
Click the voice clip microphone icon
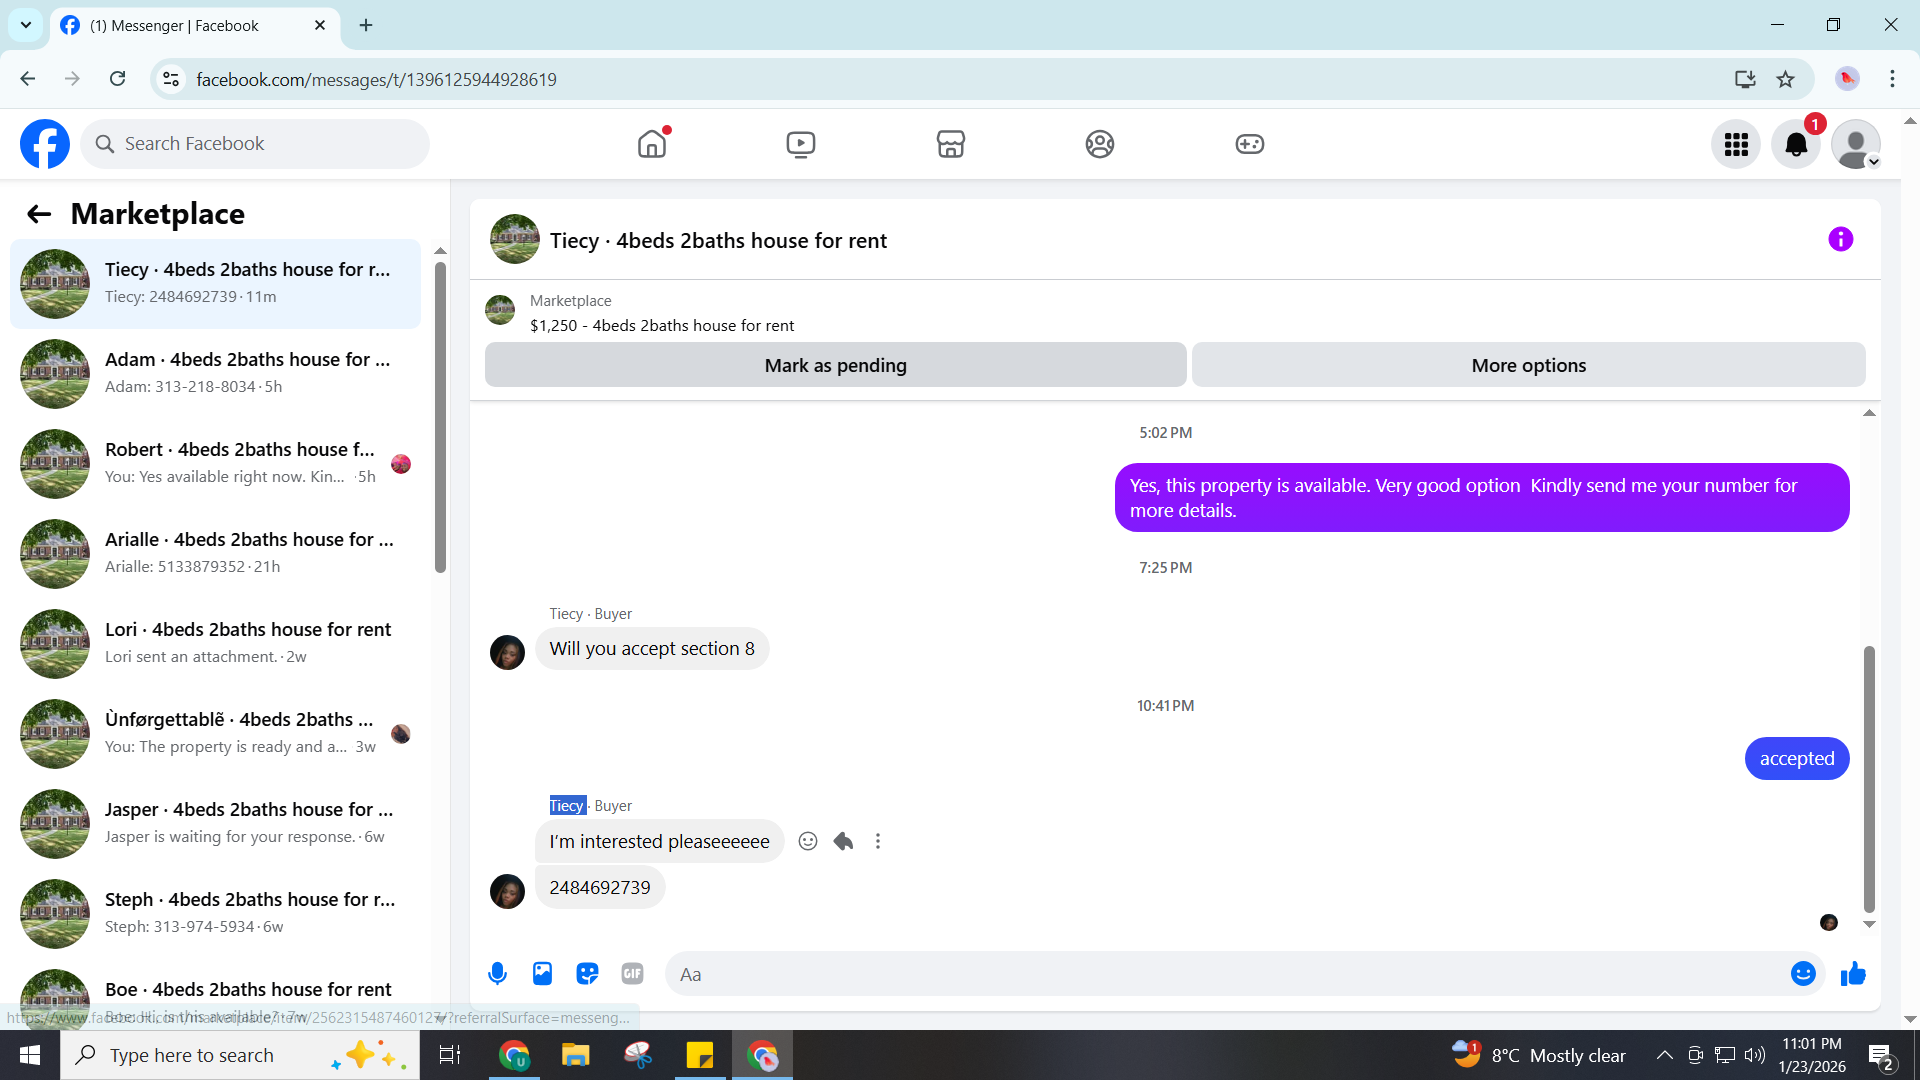tap(497, 973)
